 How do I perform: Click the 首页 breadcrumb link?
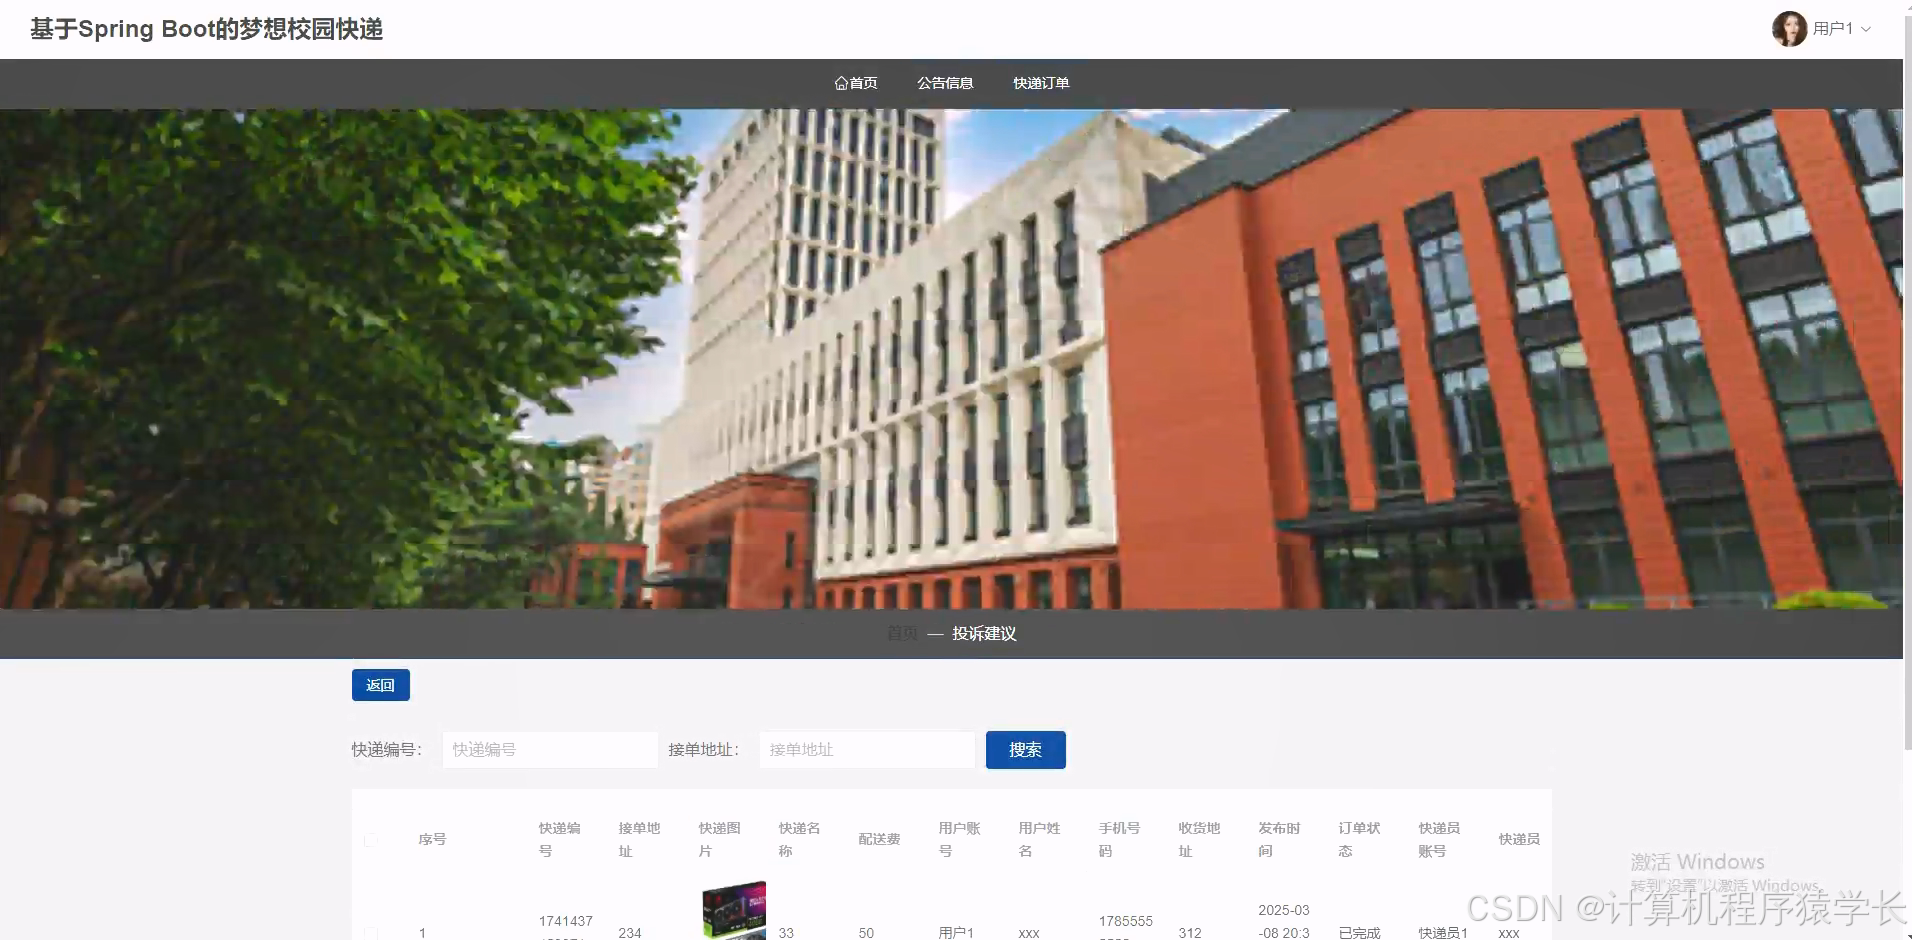click(902, 633)
